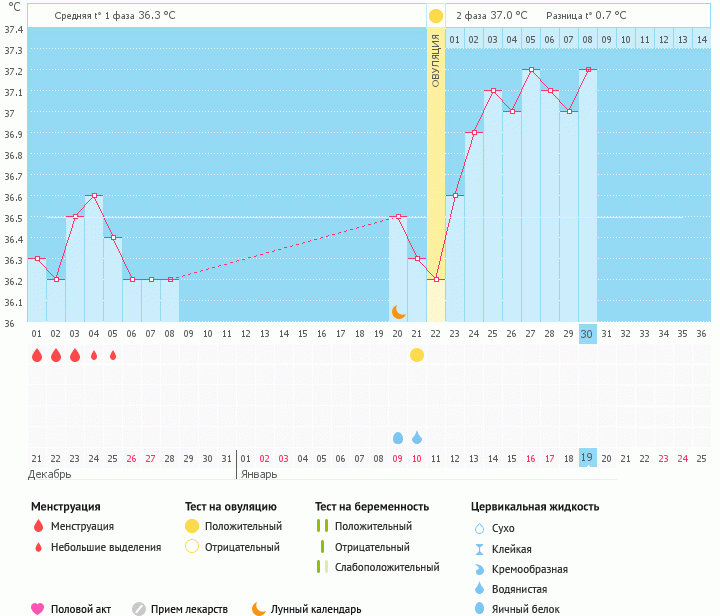
Task: Click the Сухо empty drop legend icon
Action: point(479,528)
